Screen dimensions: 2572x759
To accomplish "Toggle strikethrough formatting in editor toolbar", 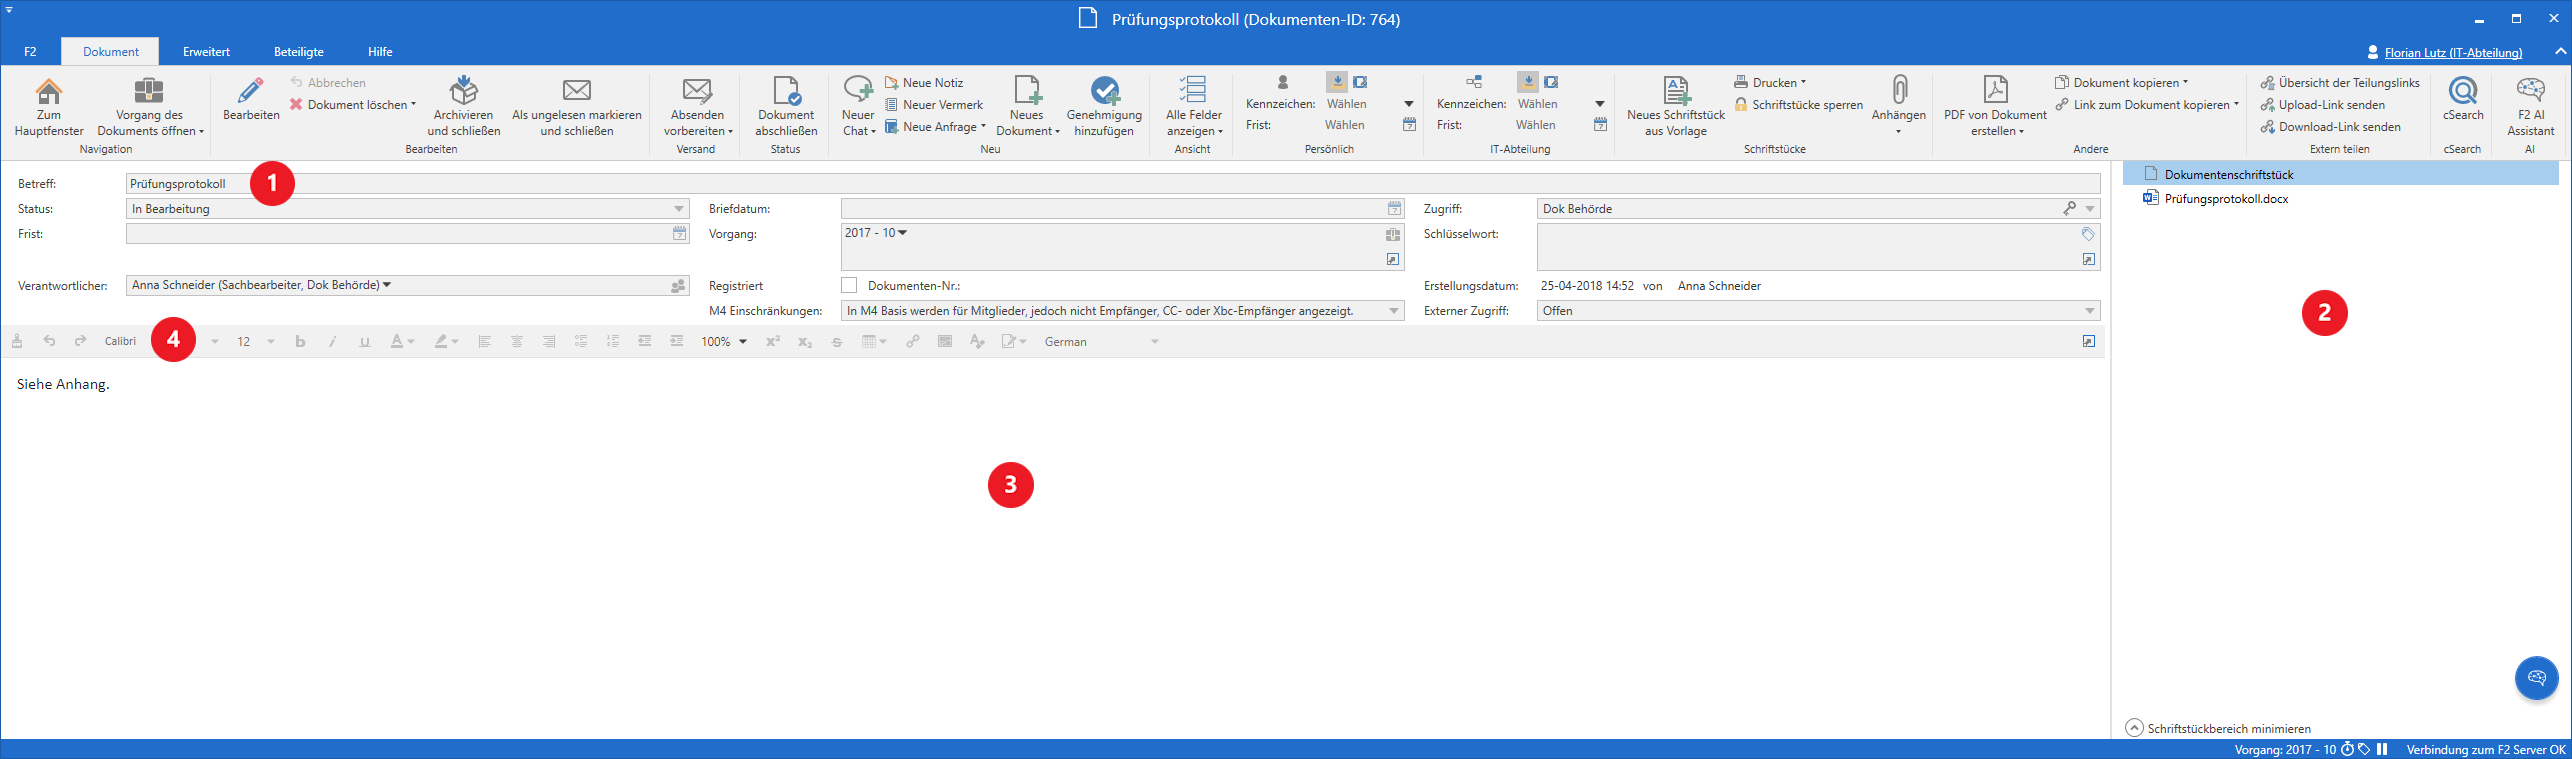I will point(837,342).
